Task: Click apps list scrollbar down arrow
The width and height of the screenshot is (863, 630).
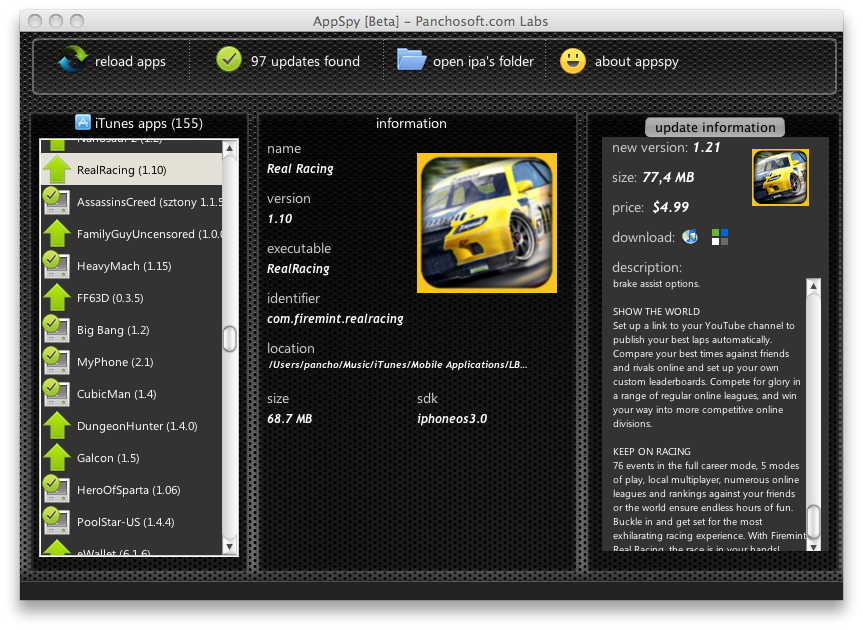Action: pos(230,547)
